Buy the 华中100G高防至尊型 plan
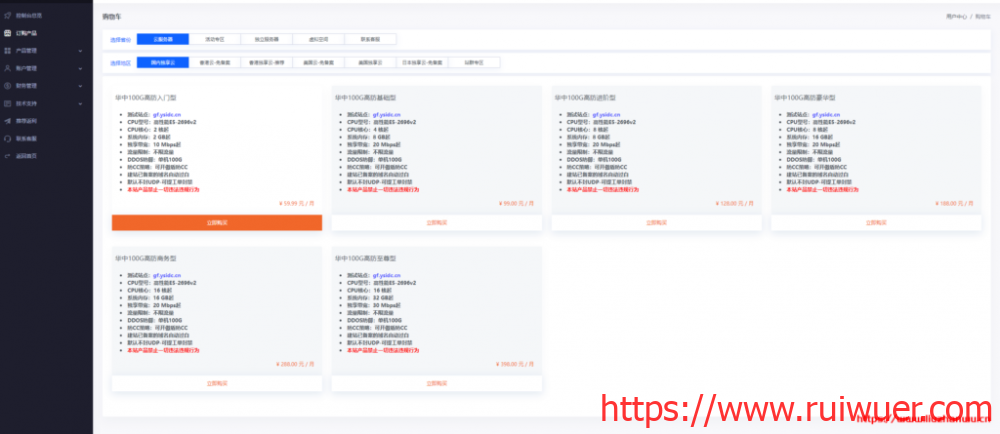The width and height of the screenshot is (1000, 434). tap(436, 383)
